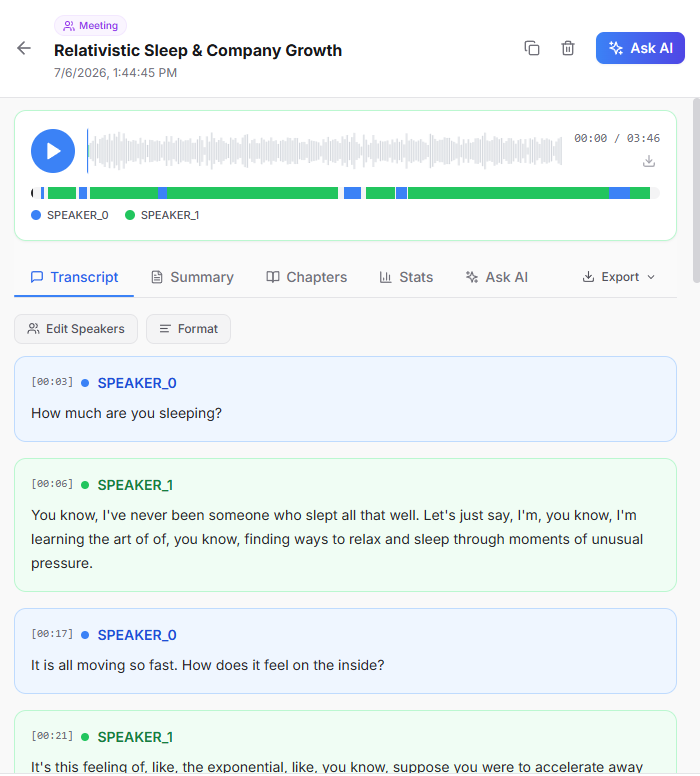Open the Ask AI gradient button

tap(640, 48)
